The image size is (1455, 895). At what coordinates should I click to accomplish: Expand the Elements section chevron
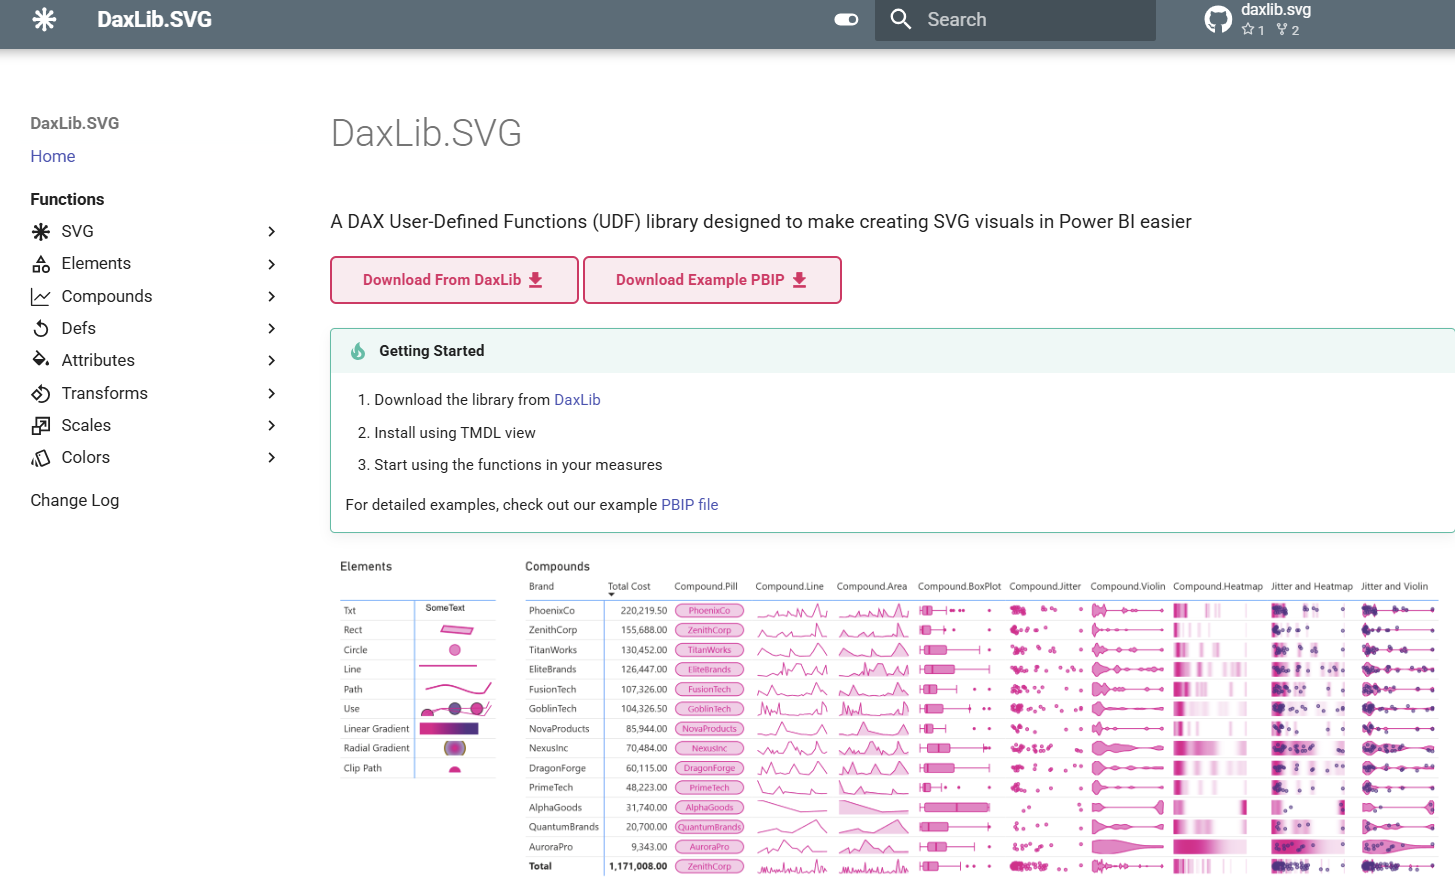click(x=270, y=263)
